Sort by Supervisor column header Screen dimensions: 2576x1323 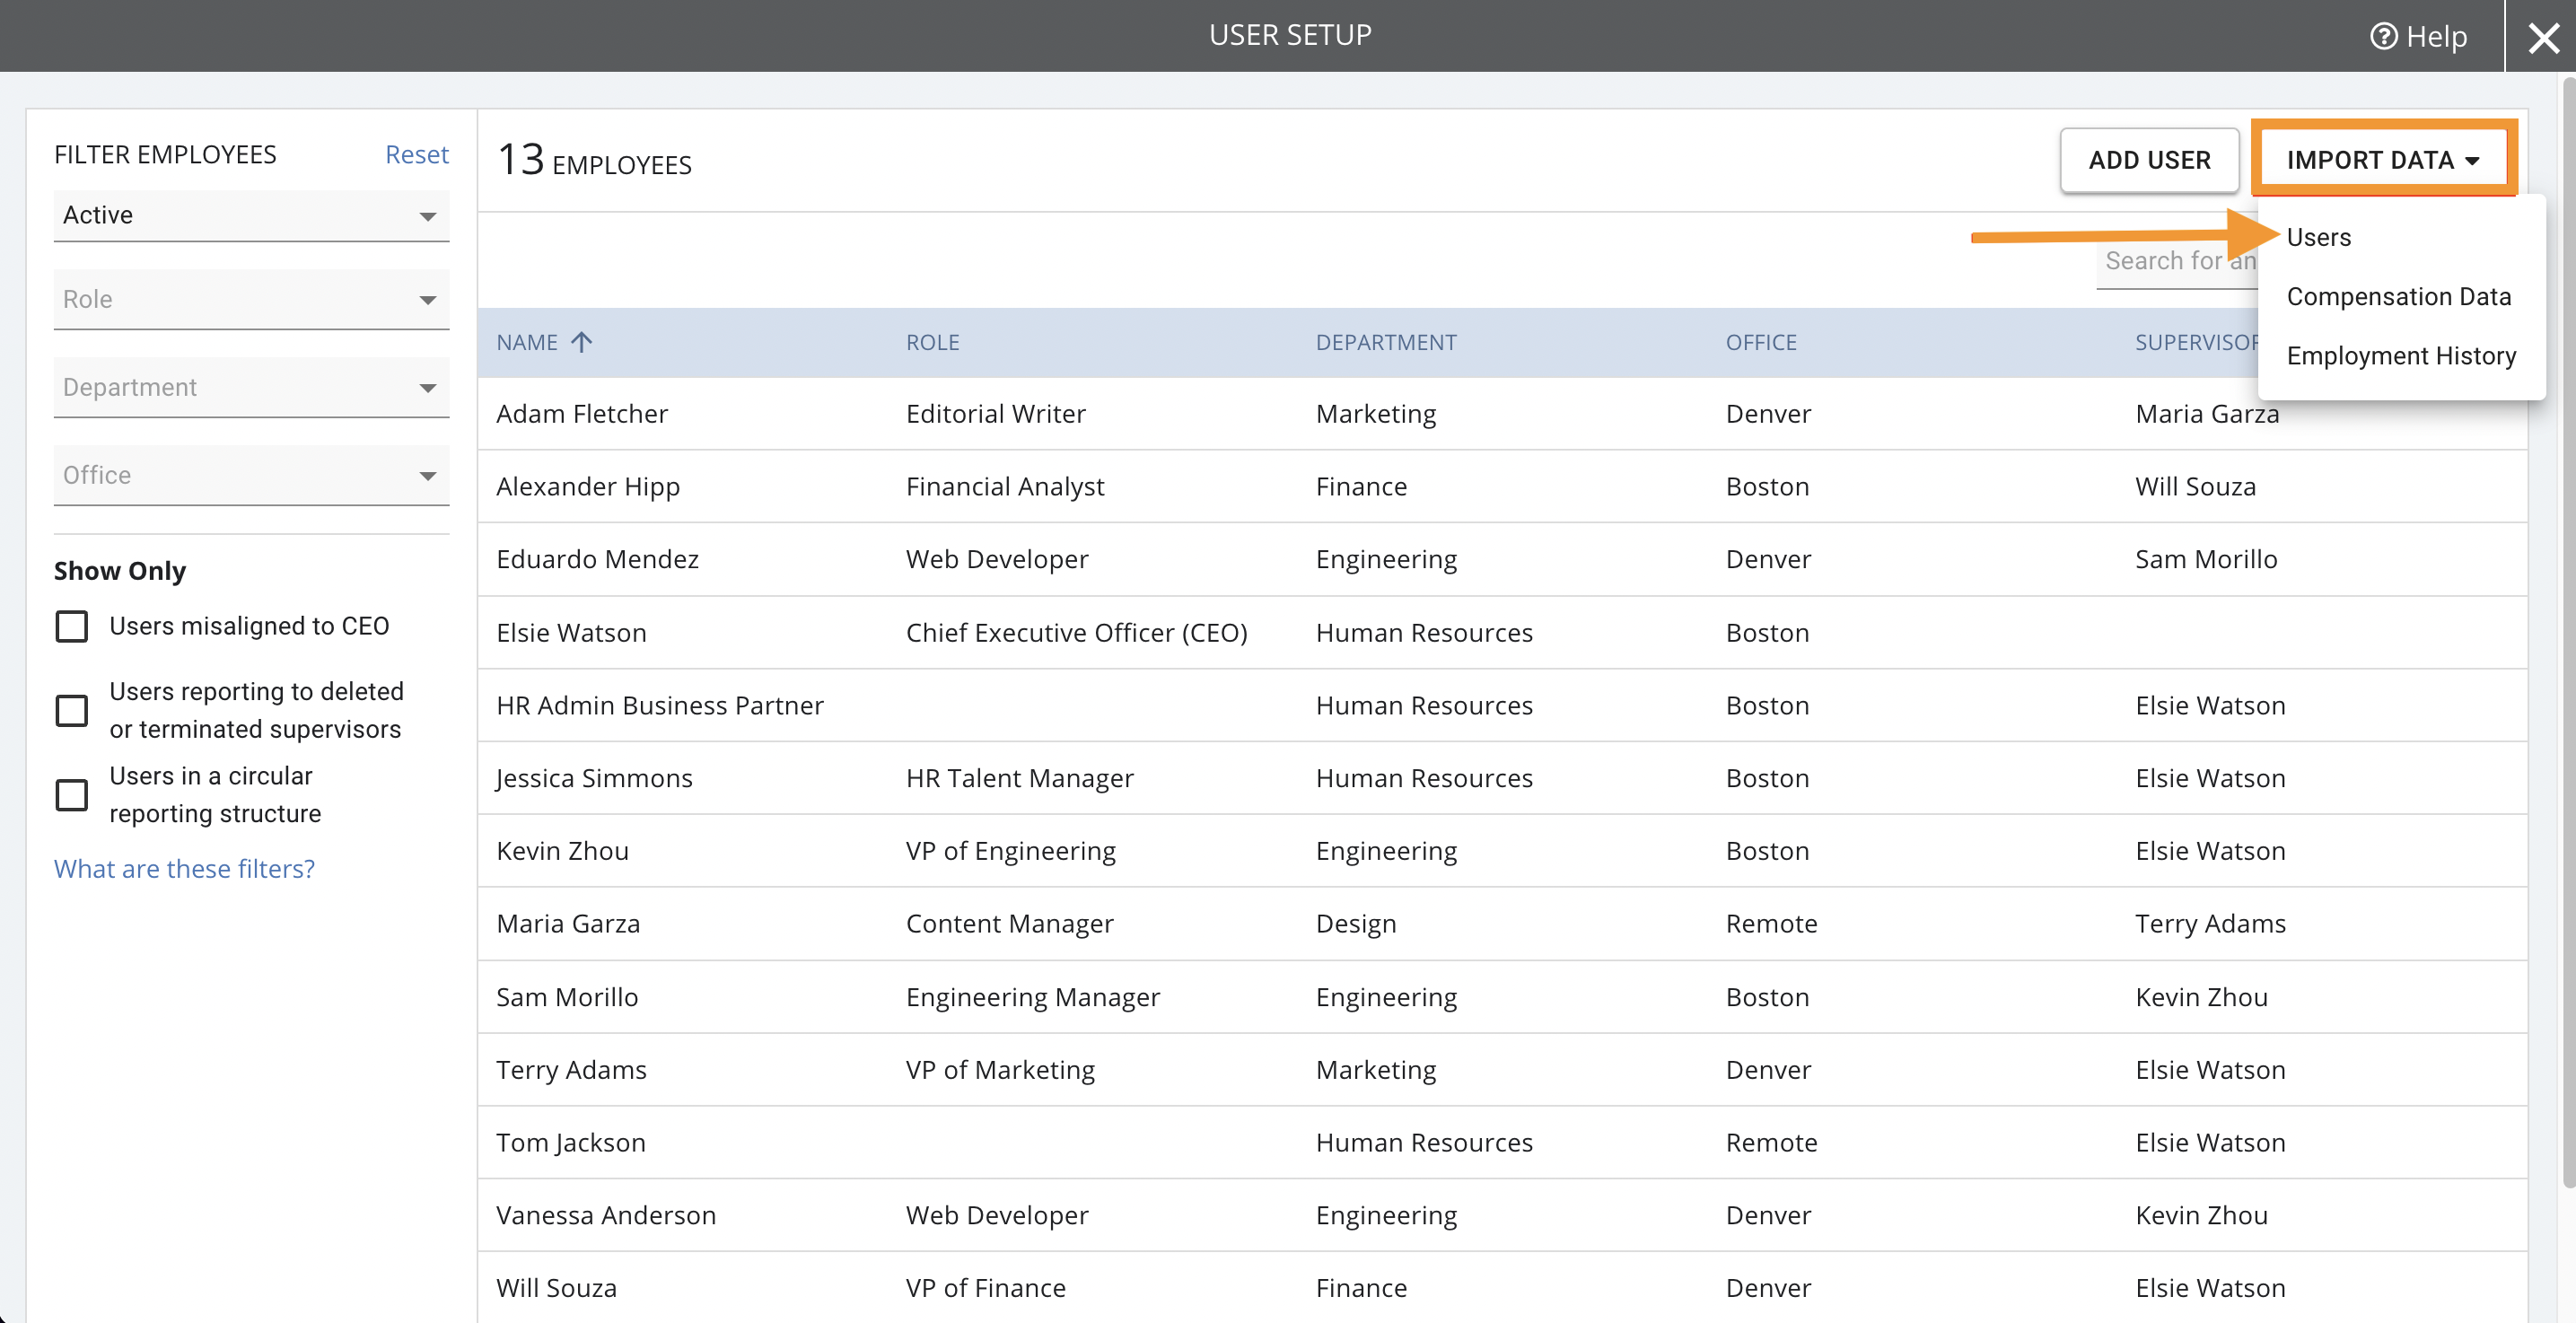point(2196,342)
